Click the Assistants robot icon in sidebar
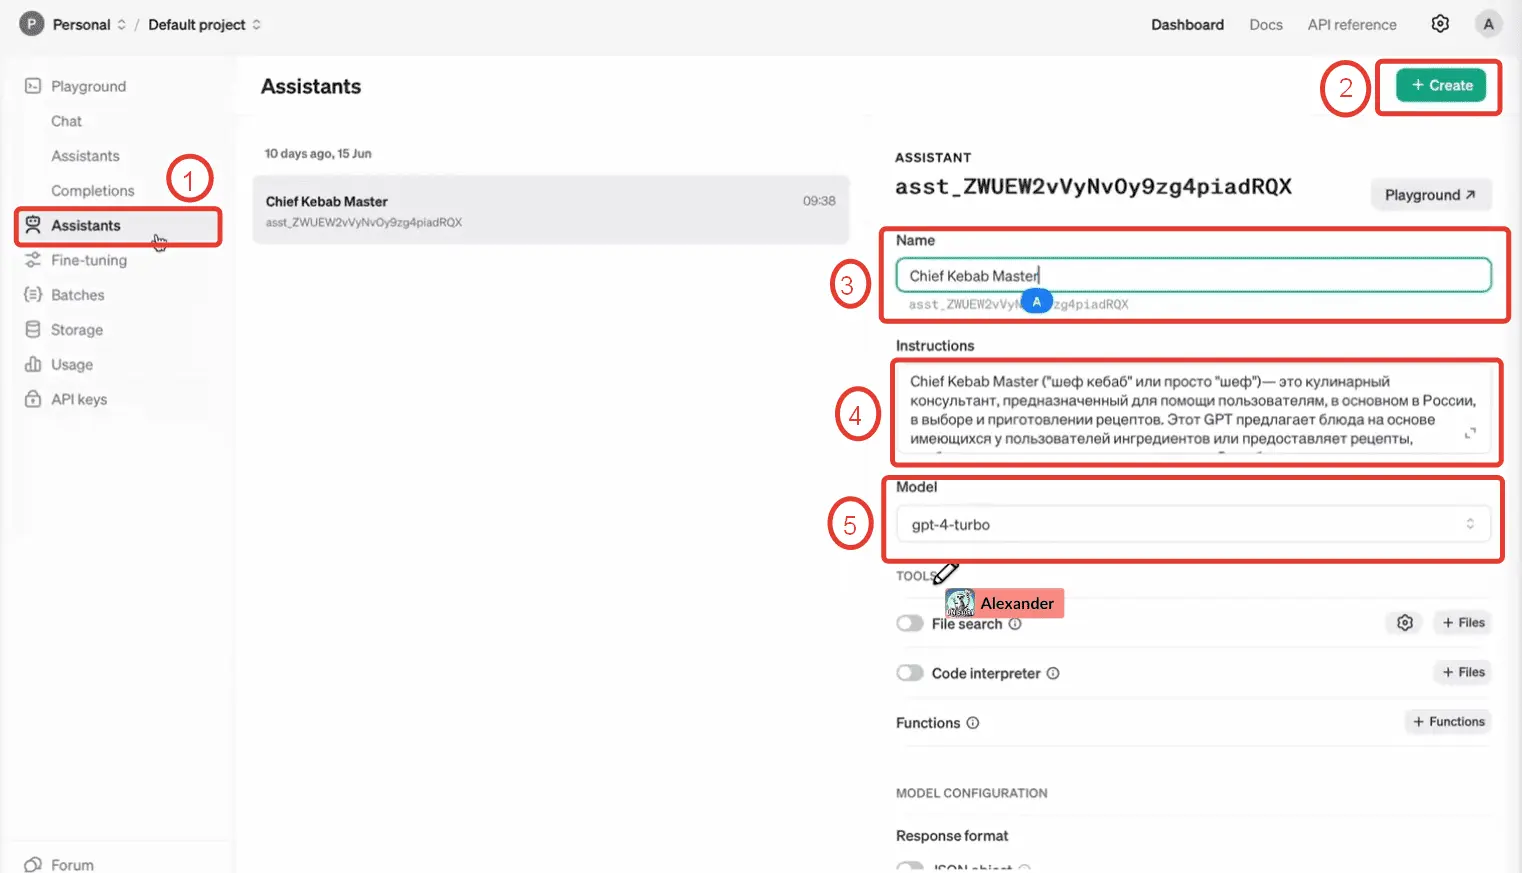Image resolution: width=1522 pixels, height=873 pixels. click(x=33, y=225)
